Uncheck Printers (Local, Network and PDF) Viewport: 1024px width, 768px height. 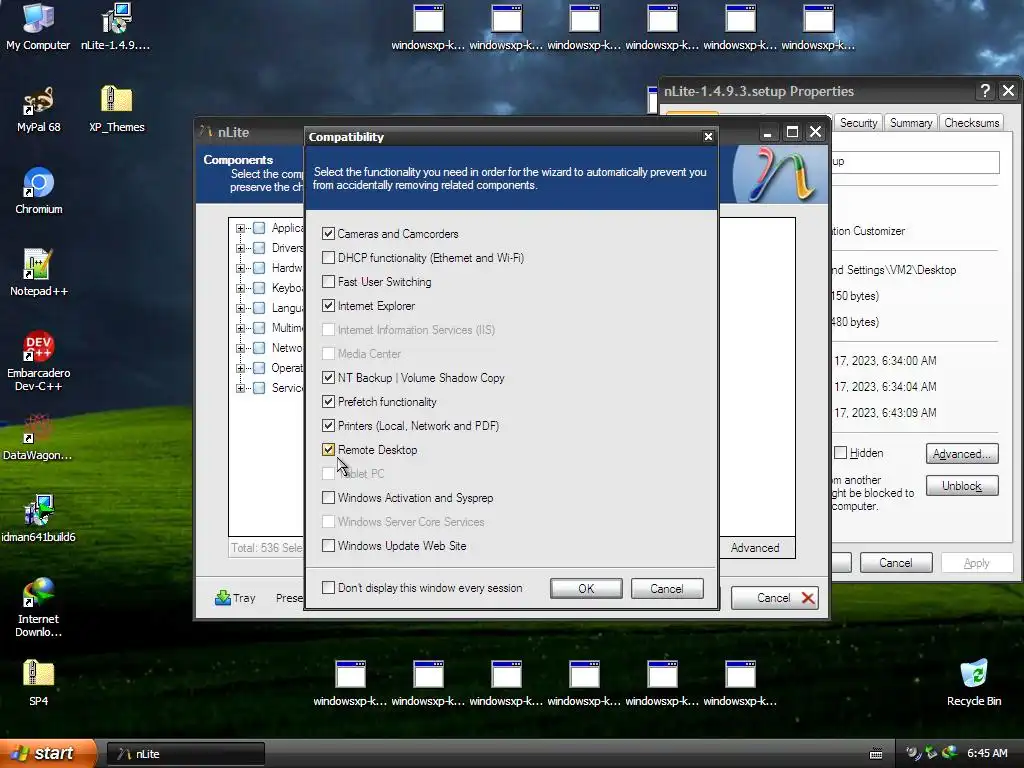click(328, 426)
